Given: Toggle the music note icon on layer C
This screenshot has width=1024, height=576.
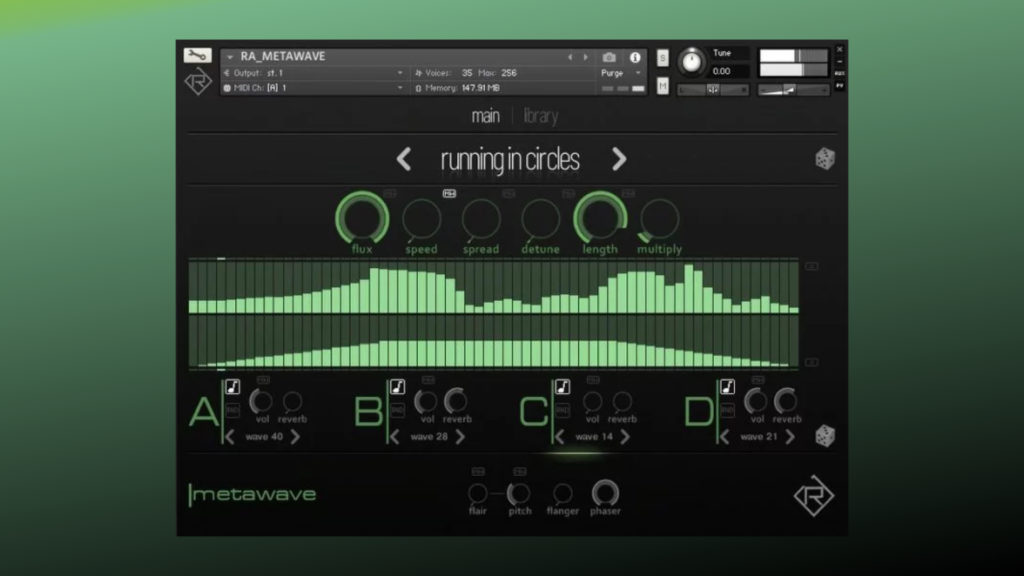Looking at the screenshot, I should click(562, 386).
